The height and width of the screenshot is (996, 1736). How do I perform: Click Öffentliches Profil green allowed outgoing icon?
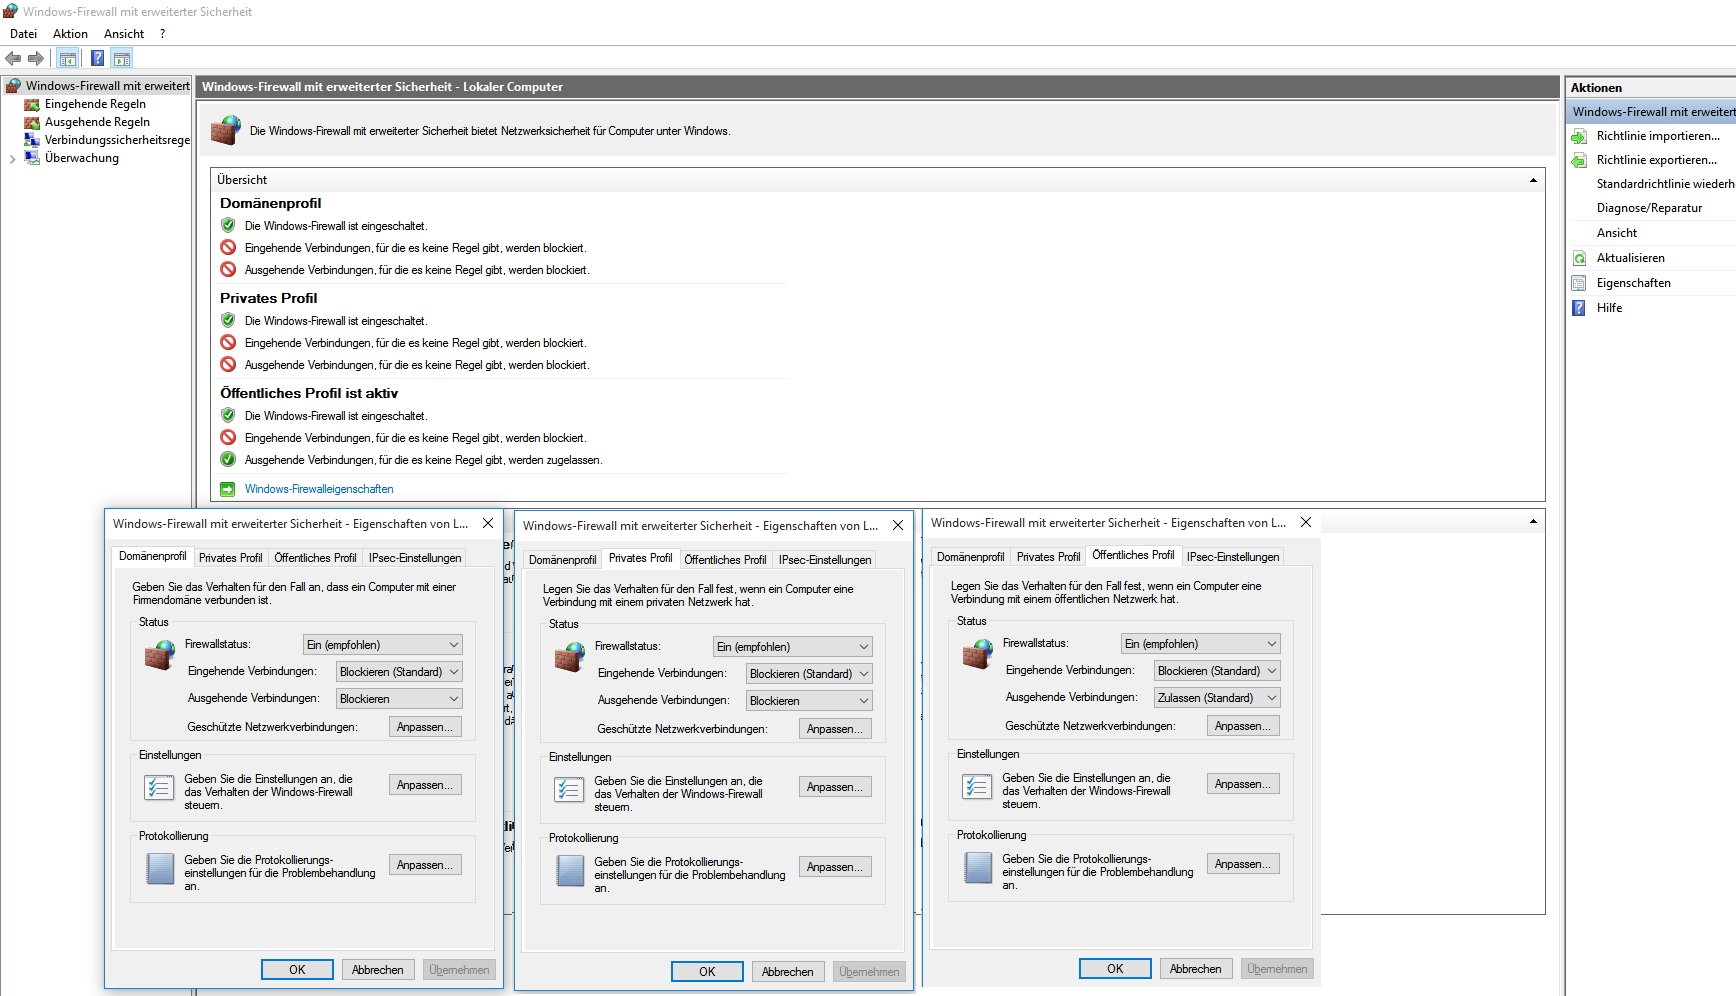228,459
